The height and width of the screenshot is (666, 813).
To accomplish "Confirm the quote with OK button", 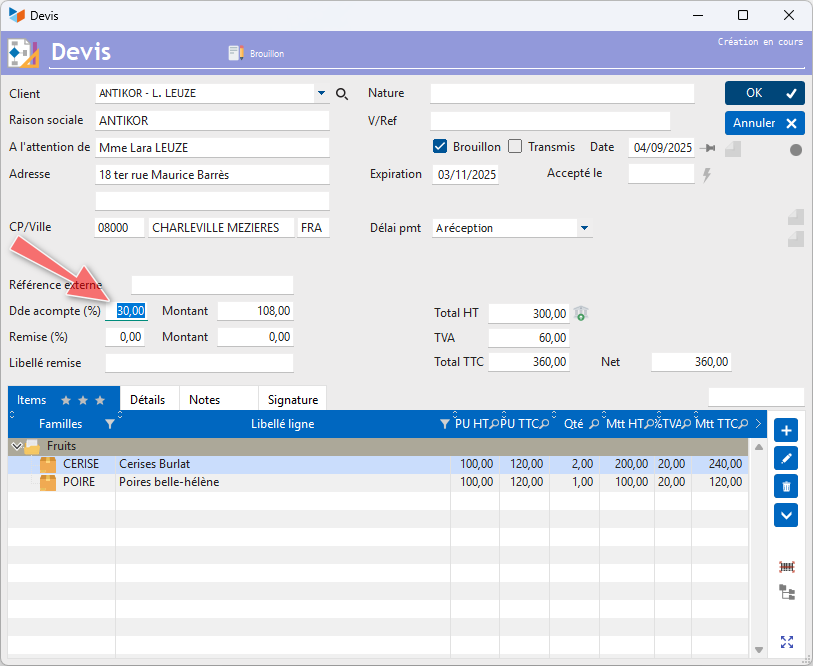I will (765, 93).
